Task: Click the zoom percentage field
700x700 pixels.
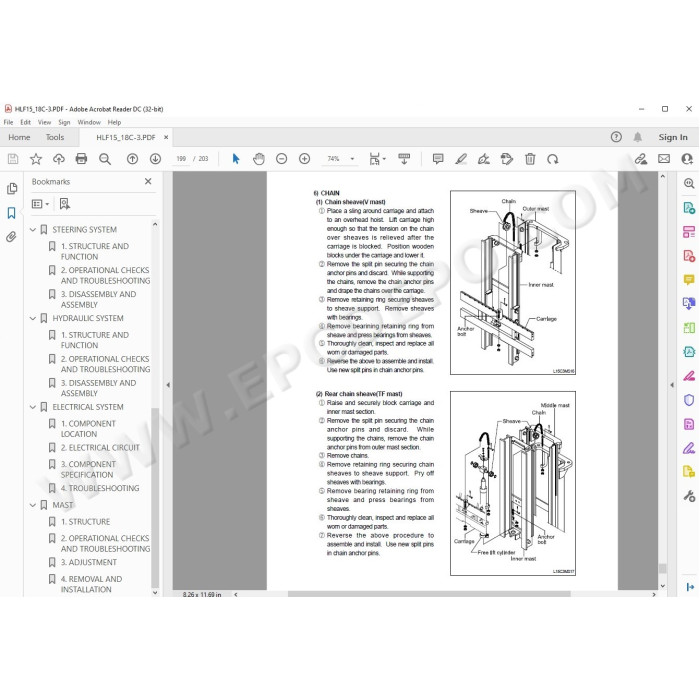Action: (334, 159)
